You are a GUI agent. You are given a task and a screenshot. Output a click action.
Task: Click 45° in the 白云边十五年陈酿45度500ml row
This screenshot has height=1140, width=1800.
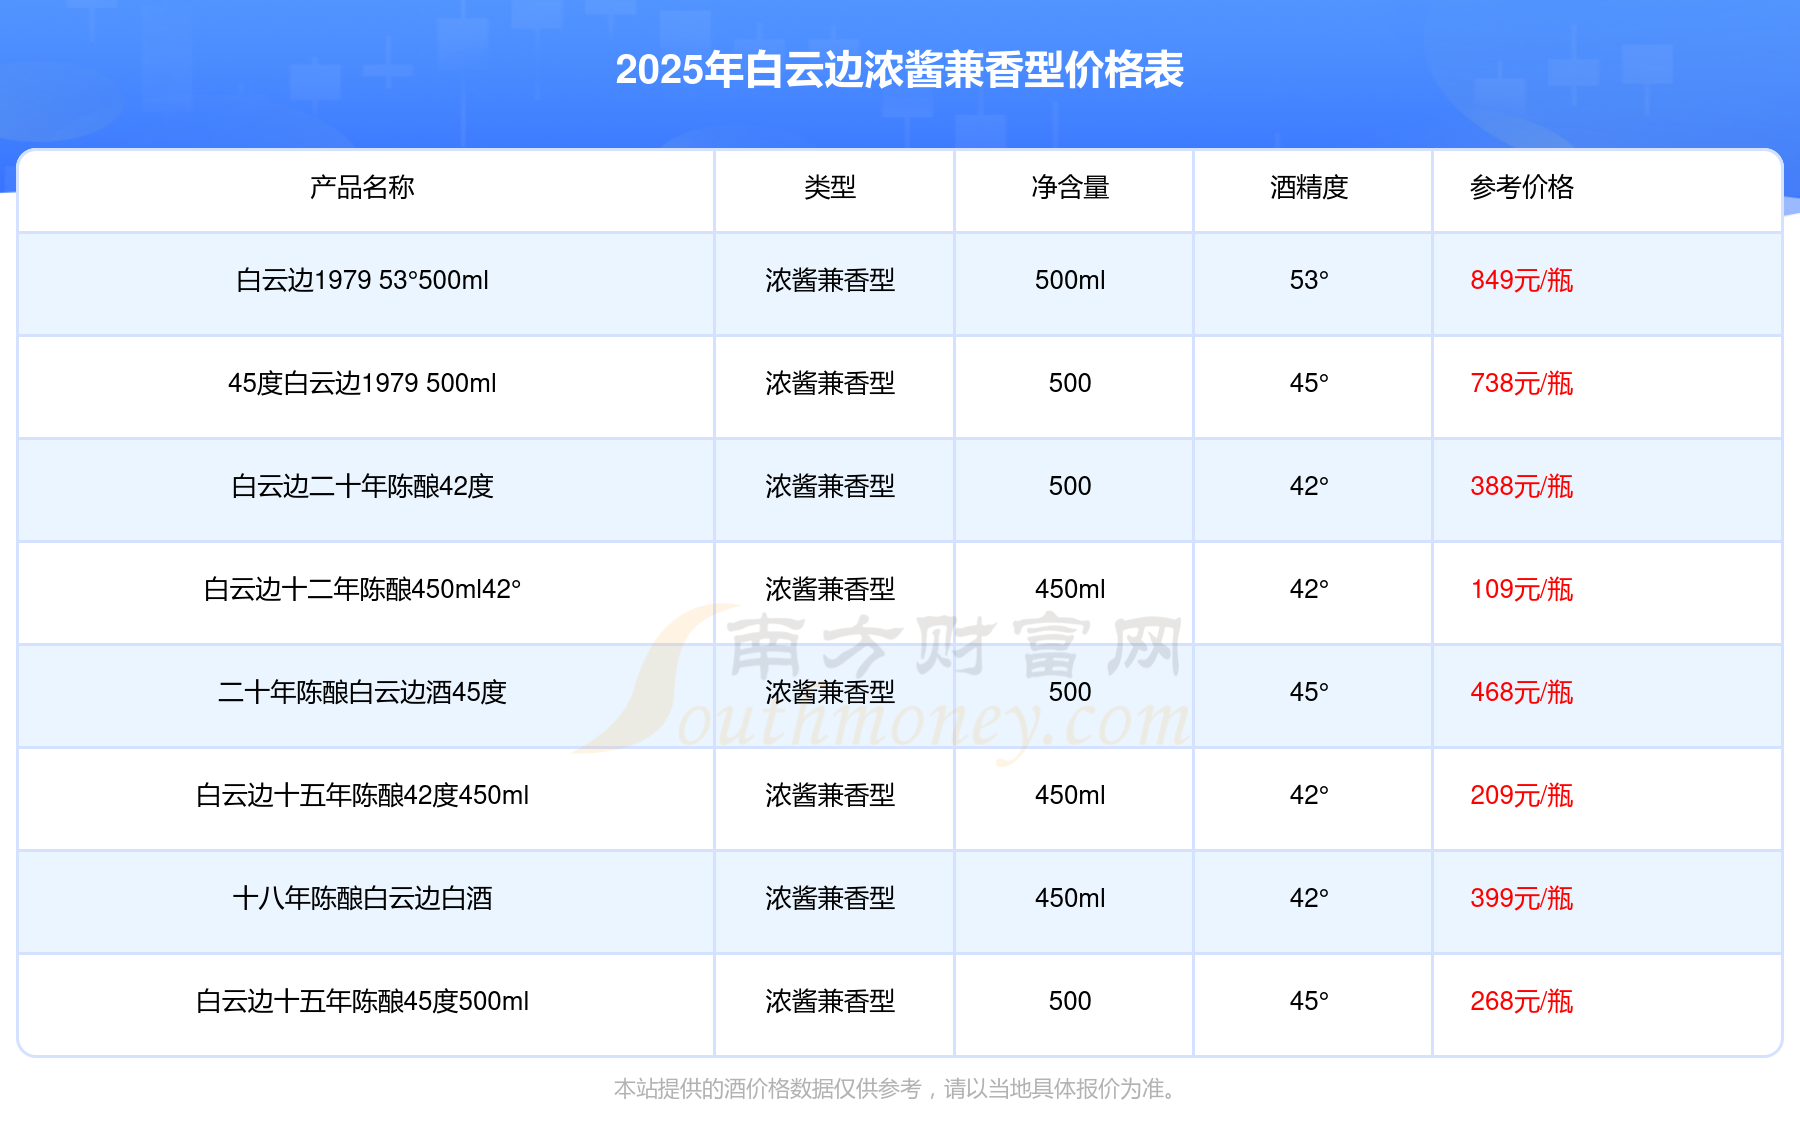1309,1001
